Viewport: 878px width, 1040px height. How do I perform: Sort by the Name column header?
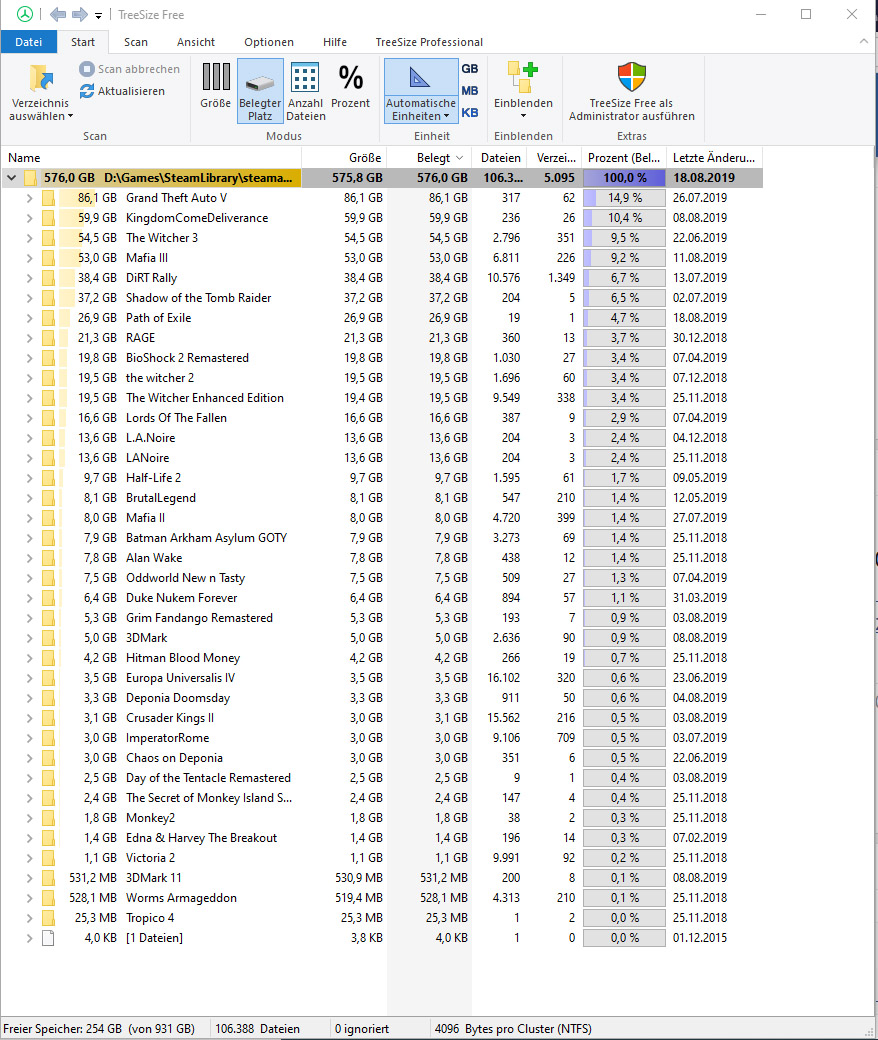click(151, 158)
